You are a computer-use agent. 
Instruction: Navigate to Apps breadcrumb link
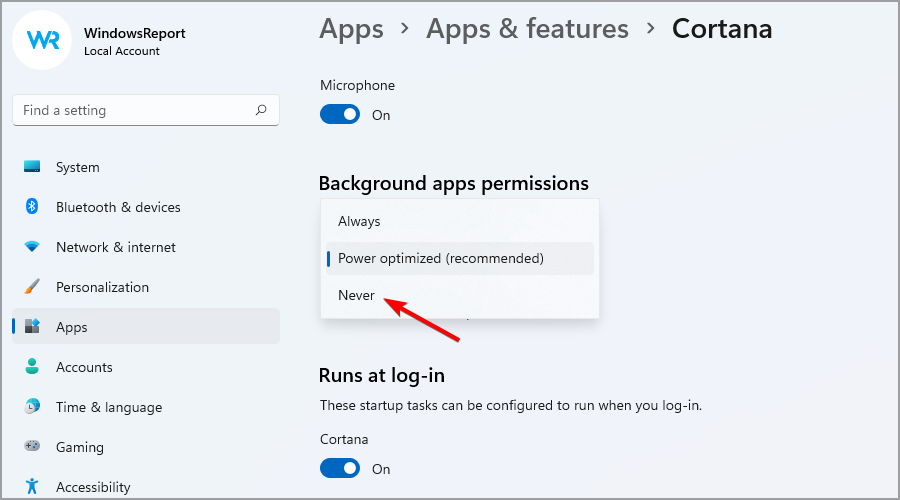point(351,29)
